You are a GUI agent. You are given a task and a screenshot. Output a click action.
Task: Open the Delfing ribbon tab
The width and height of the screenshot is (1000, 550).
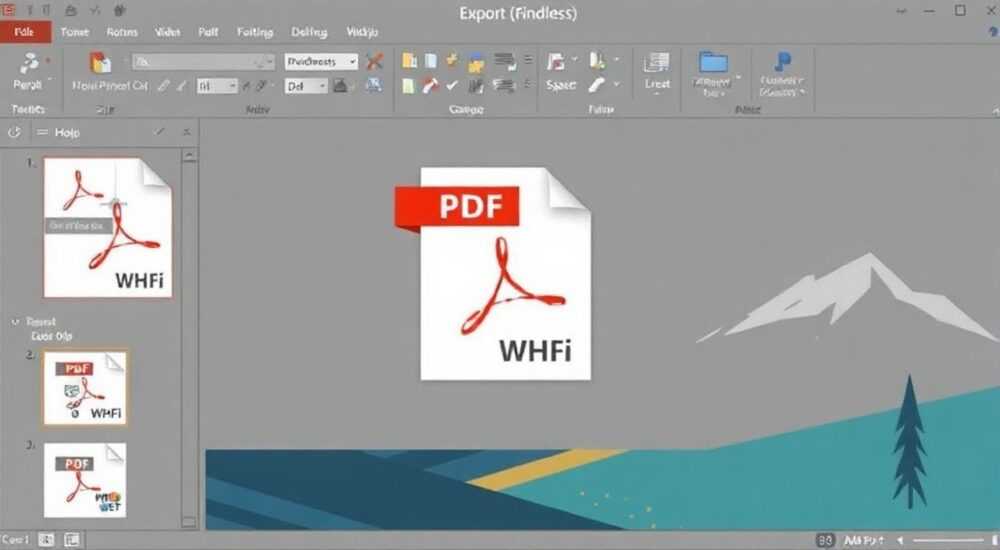[x=309, y=32]
